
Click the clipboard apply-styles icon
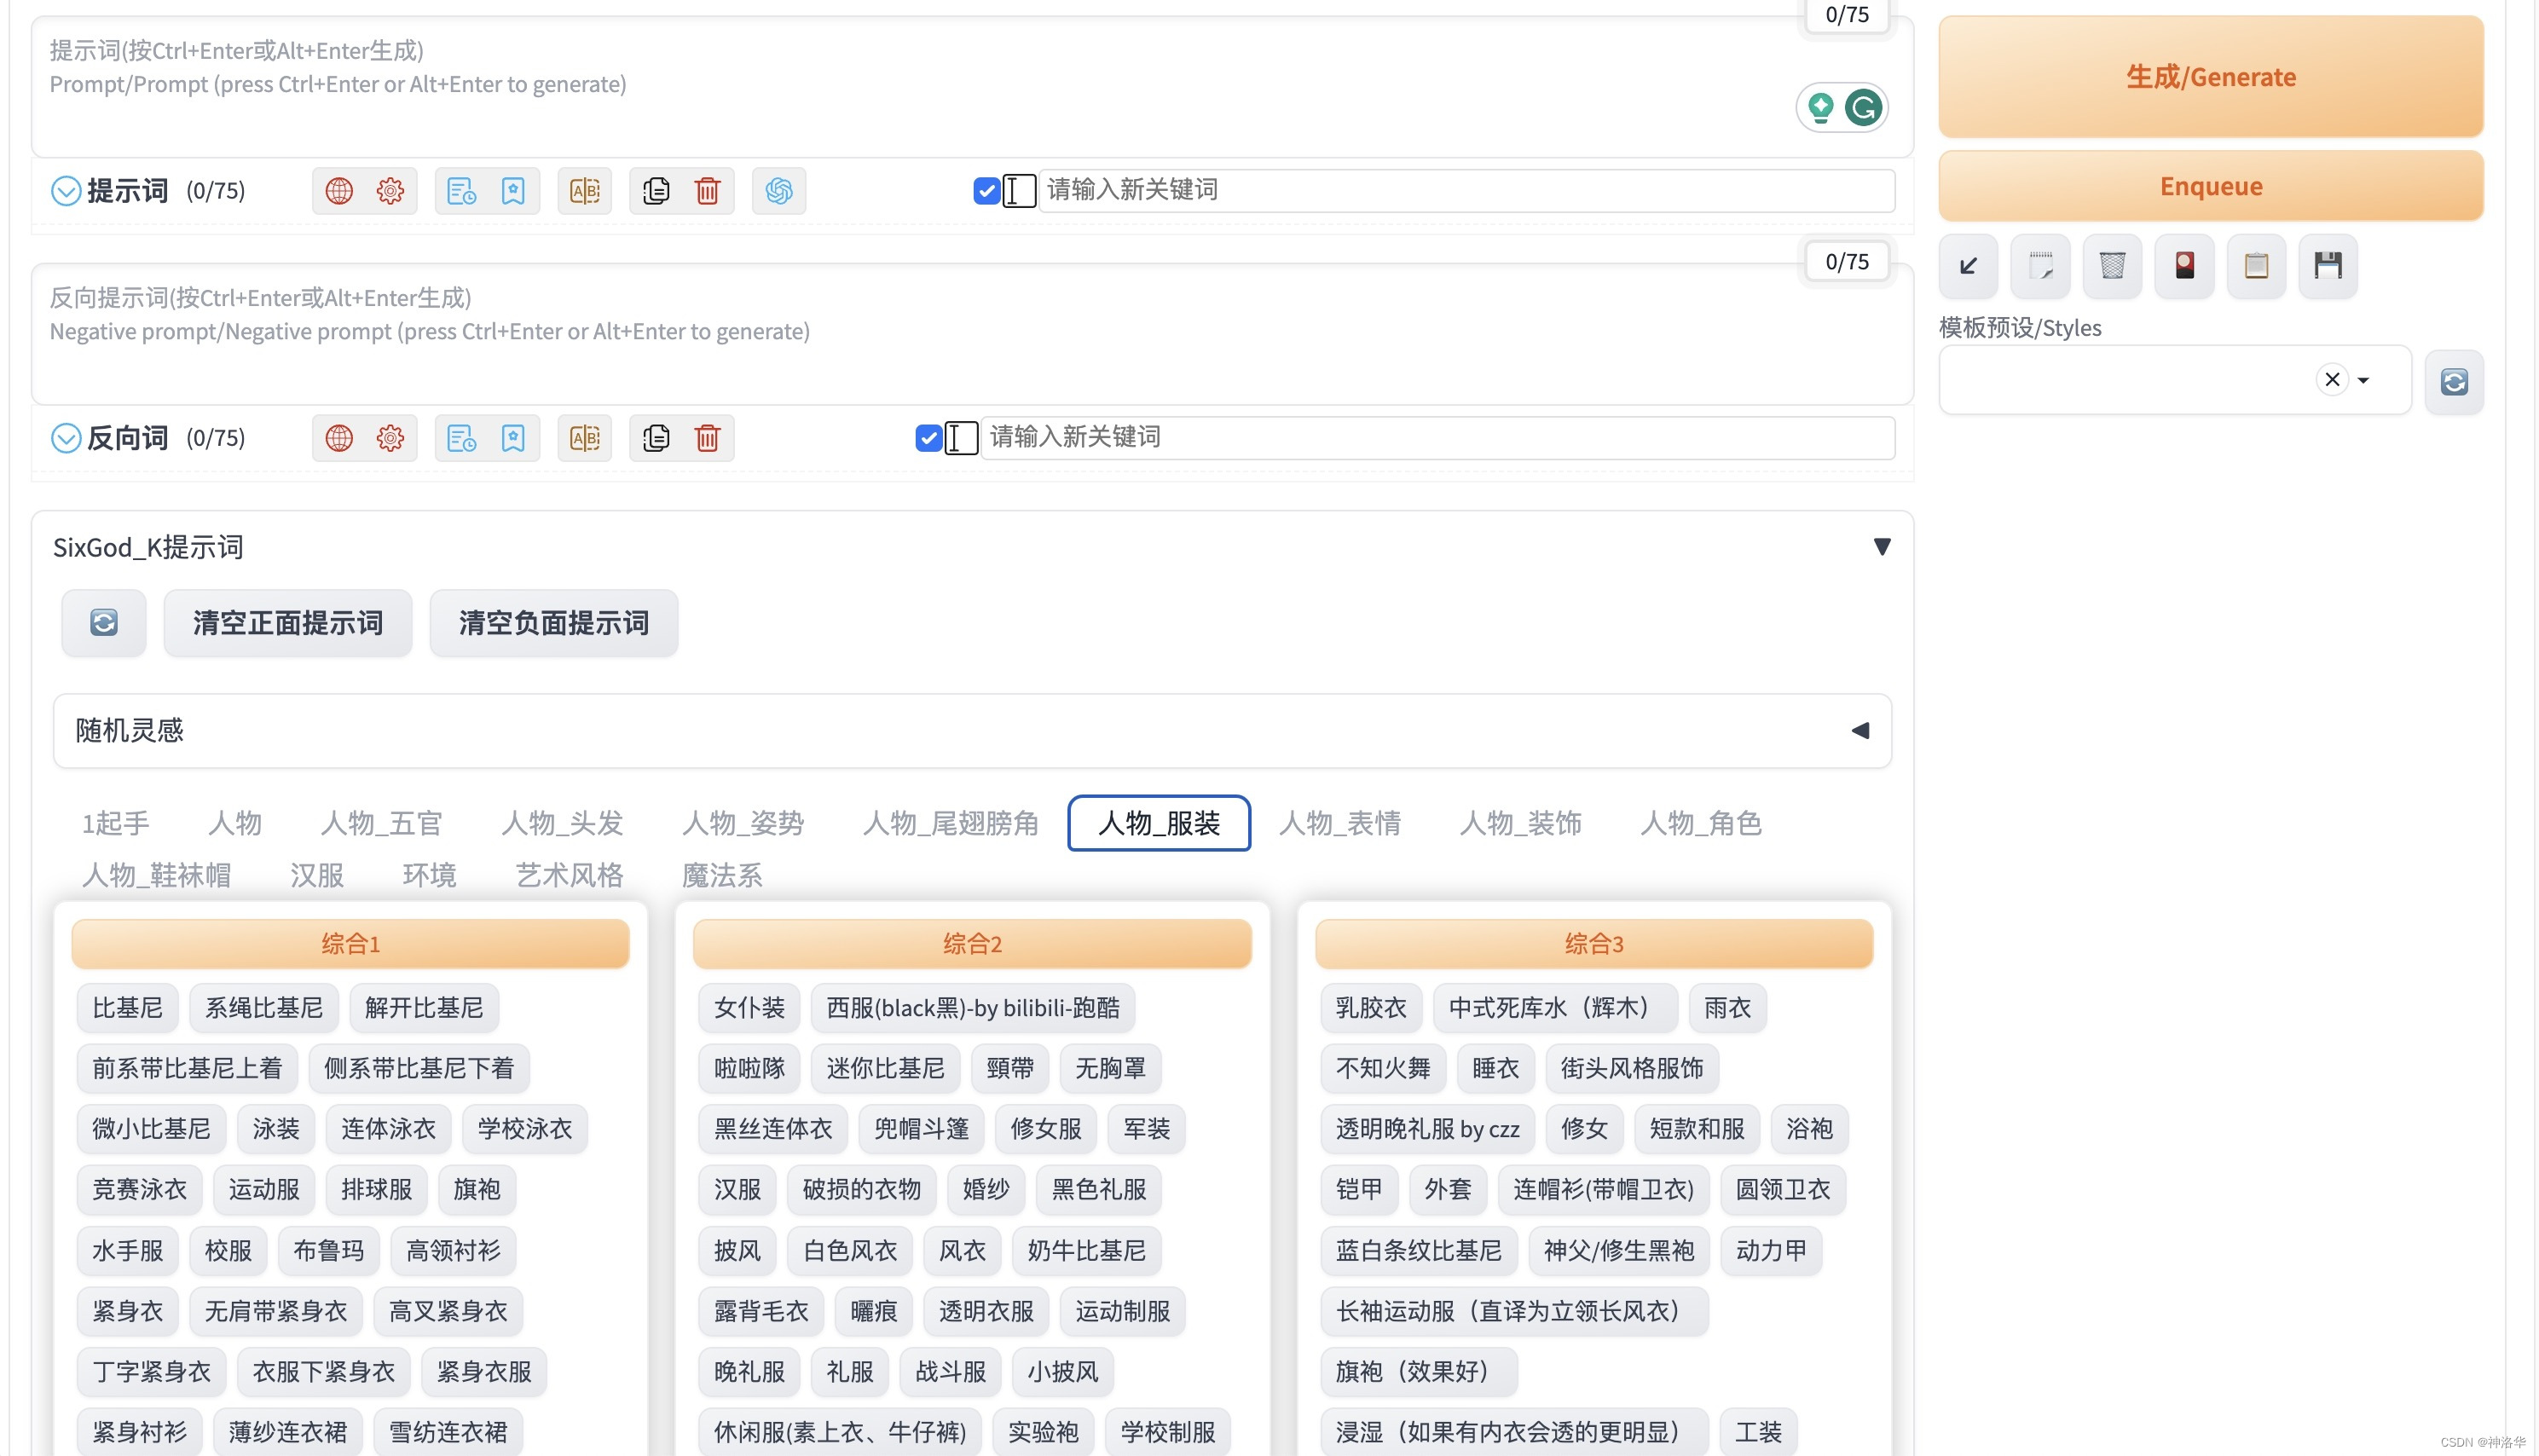pos(2256,265)
